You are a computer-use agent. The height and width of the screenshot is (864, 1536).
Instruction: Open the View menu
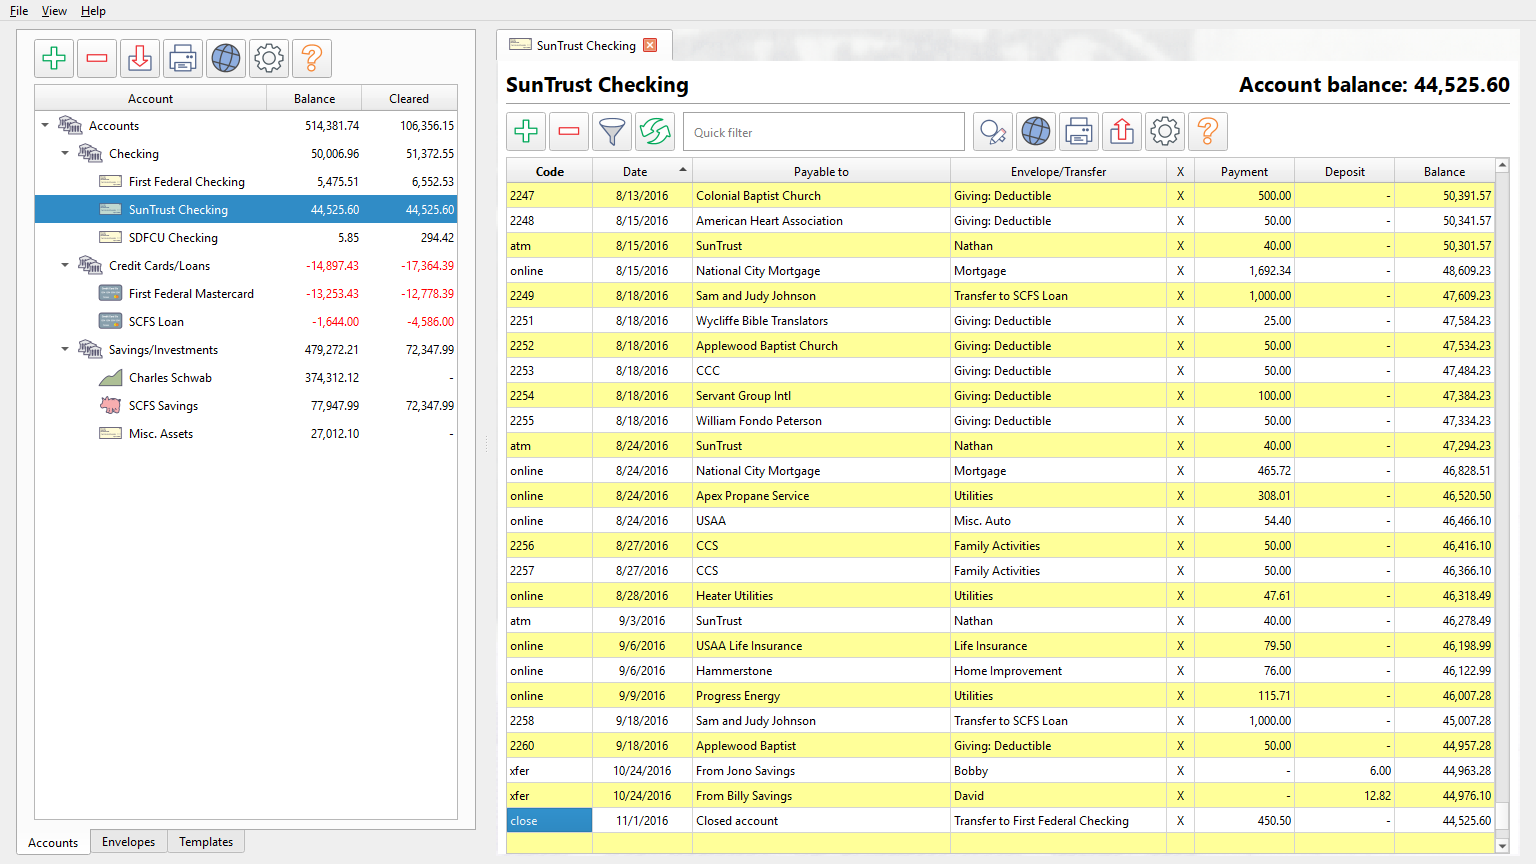point(54,11)
